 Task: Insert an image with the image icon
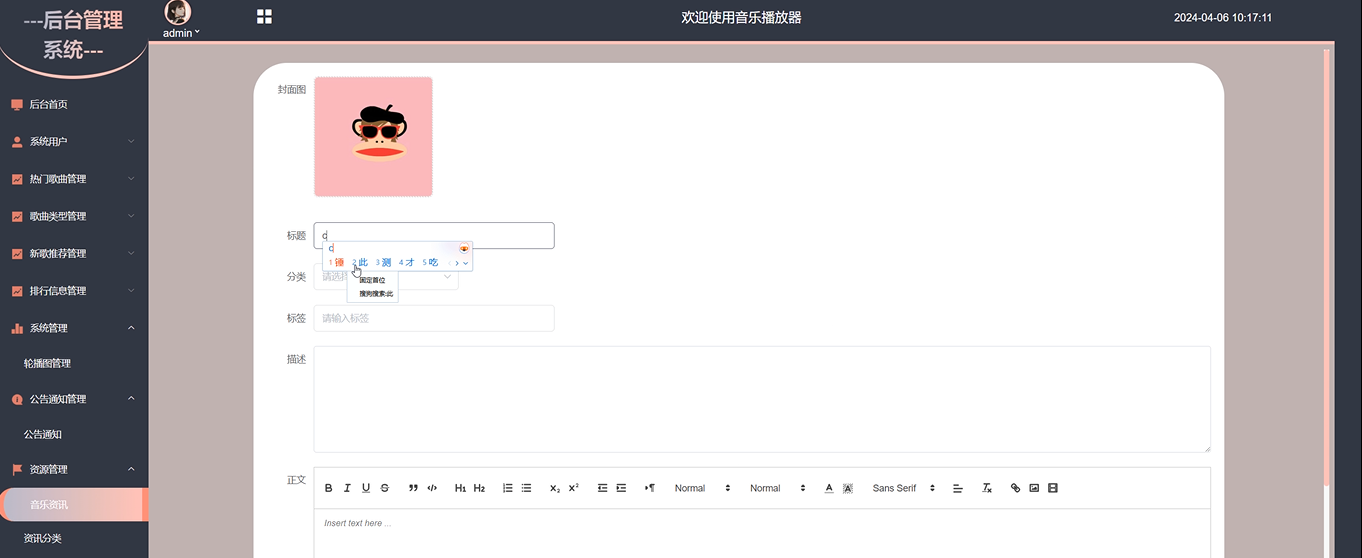point(1034,488)
